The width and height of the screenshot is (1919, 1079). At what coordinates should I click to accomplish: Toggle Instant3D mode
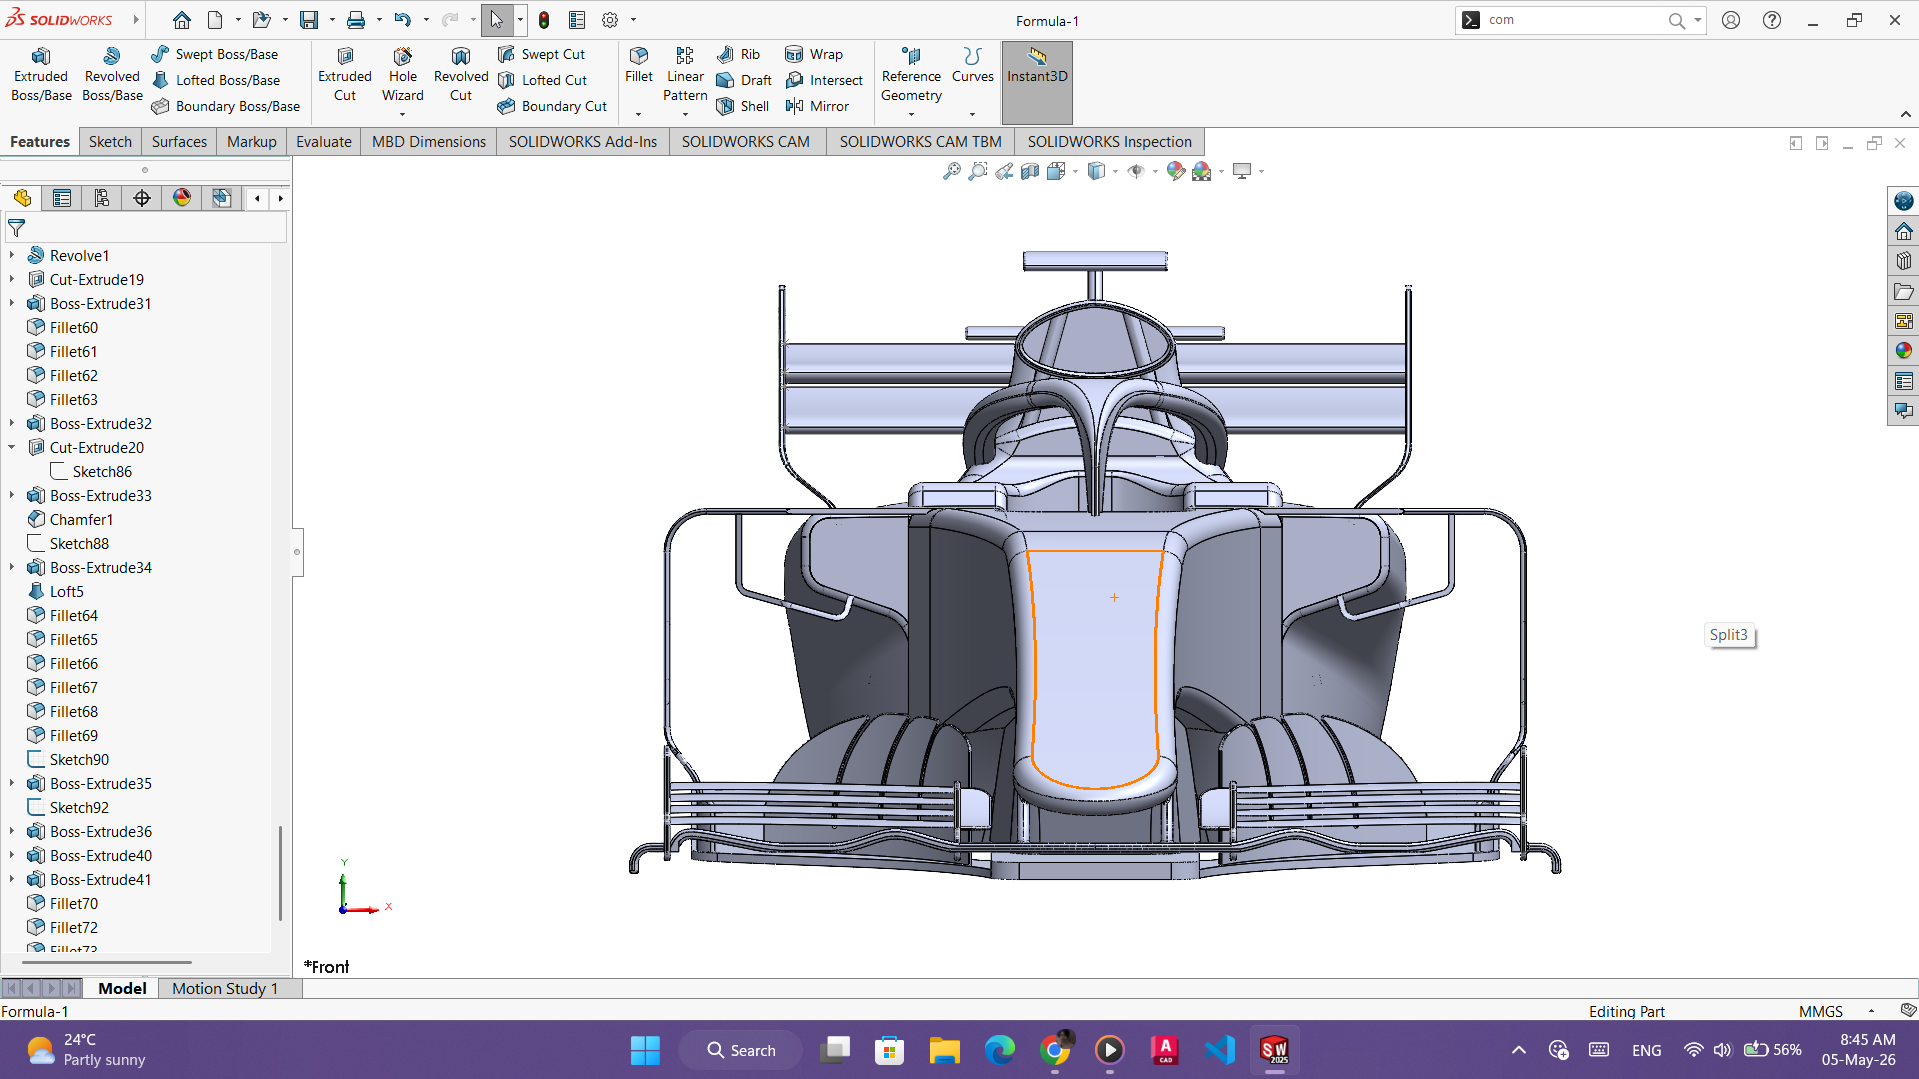1037,82
